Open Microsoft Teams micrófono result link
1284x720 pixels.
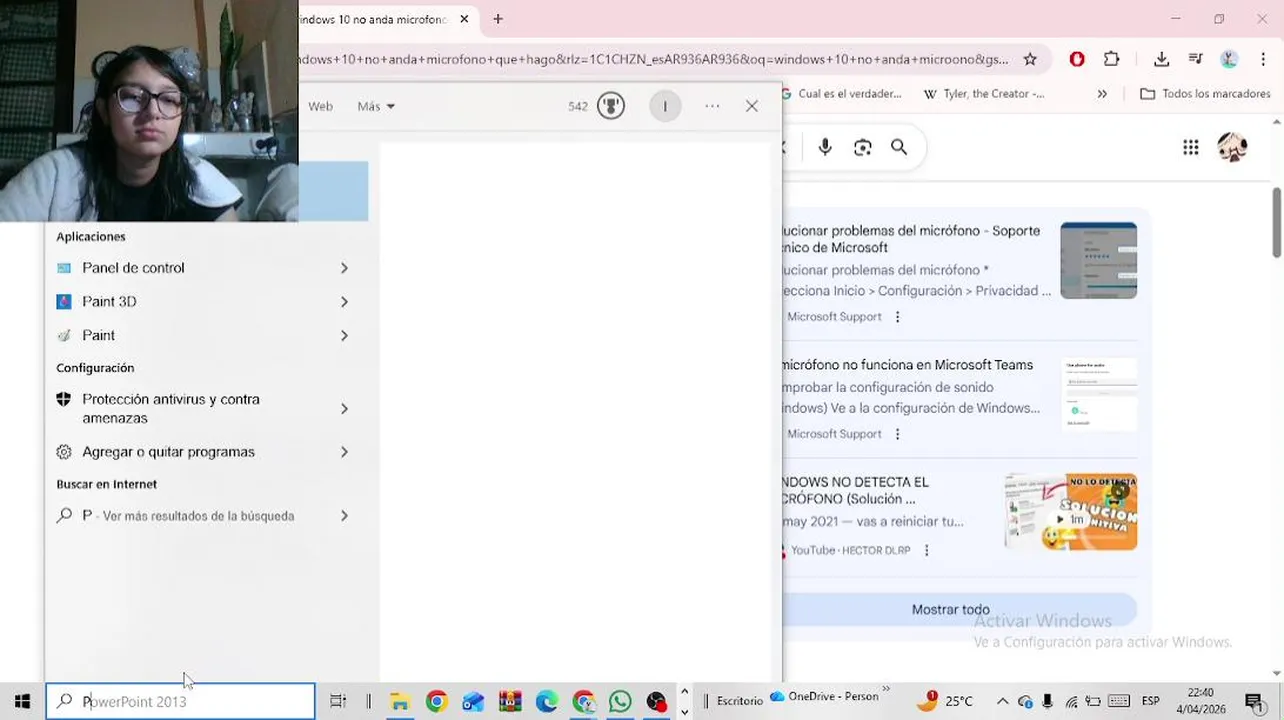point(907,365)
